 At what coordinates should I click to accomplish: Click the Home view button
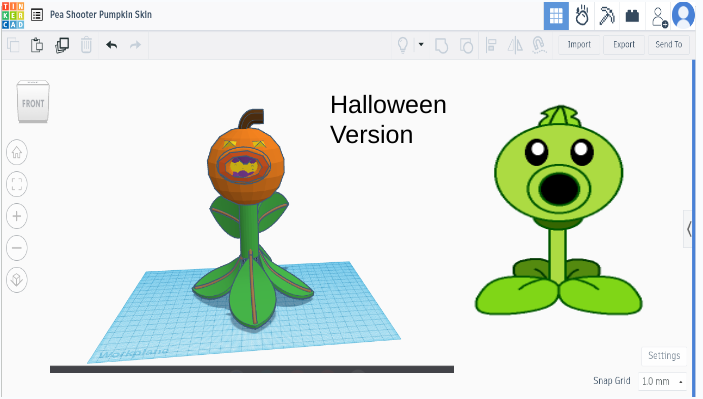(17, 152)
